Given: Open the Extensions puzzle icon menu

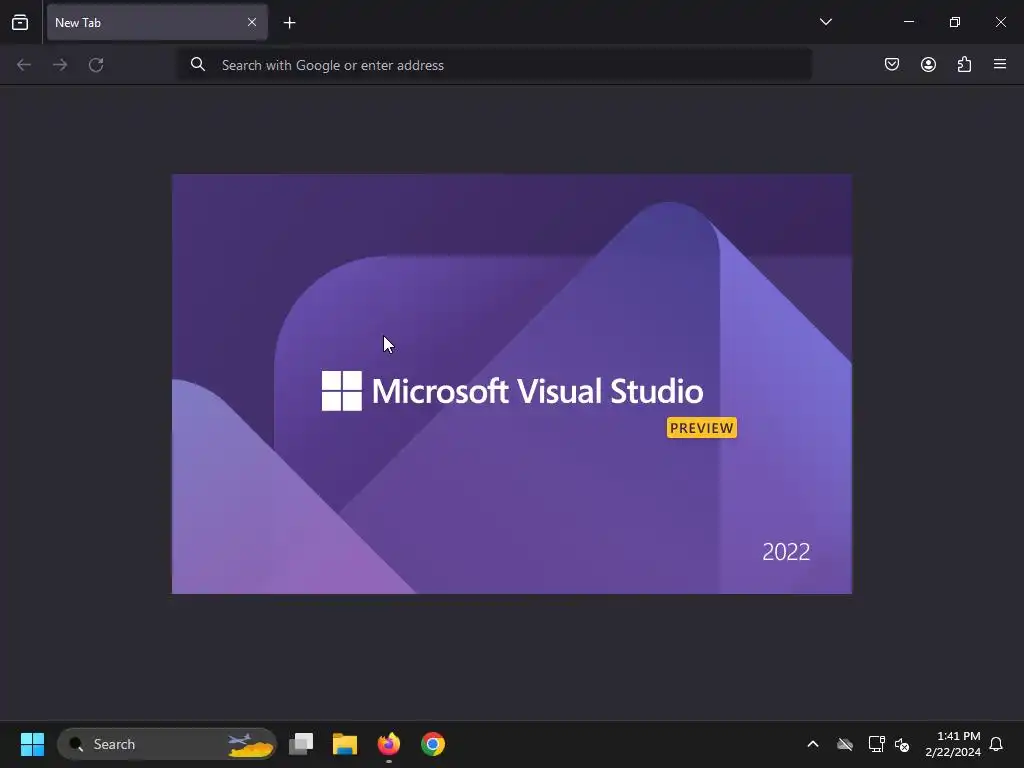Looking at the screenshot, I should point(964,64).
